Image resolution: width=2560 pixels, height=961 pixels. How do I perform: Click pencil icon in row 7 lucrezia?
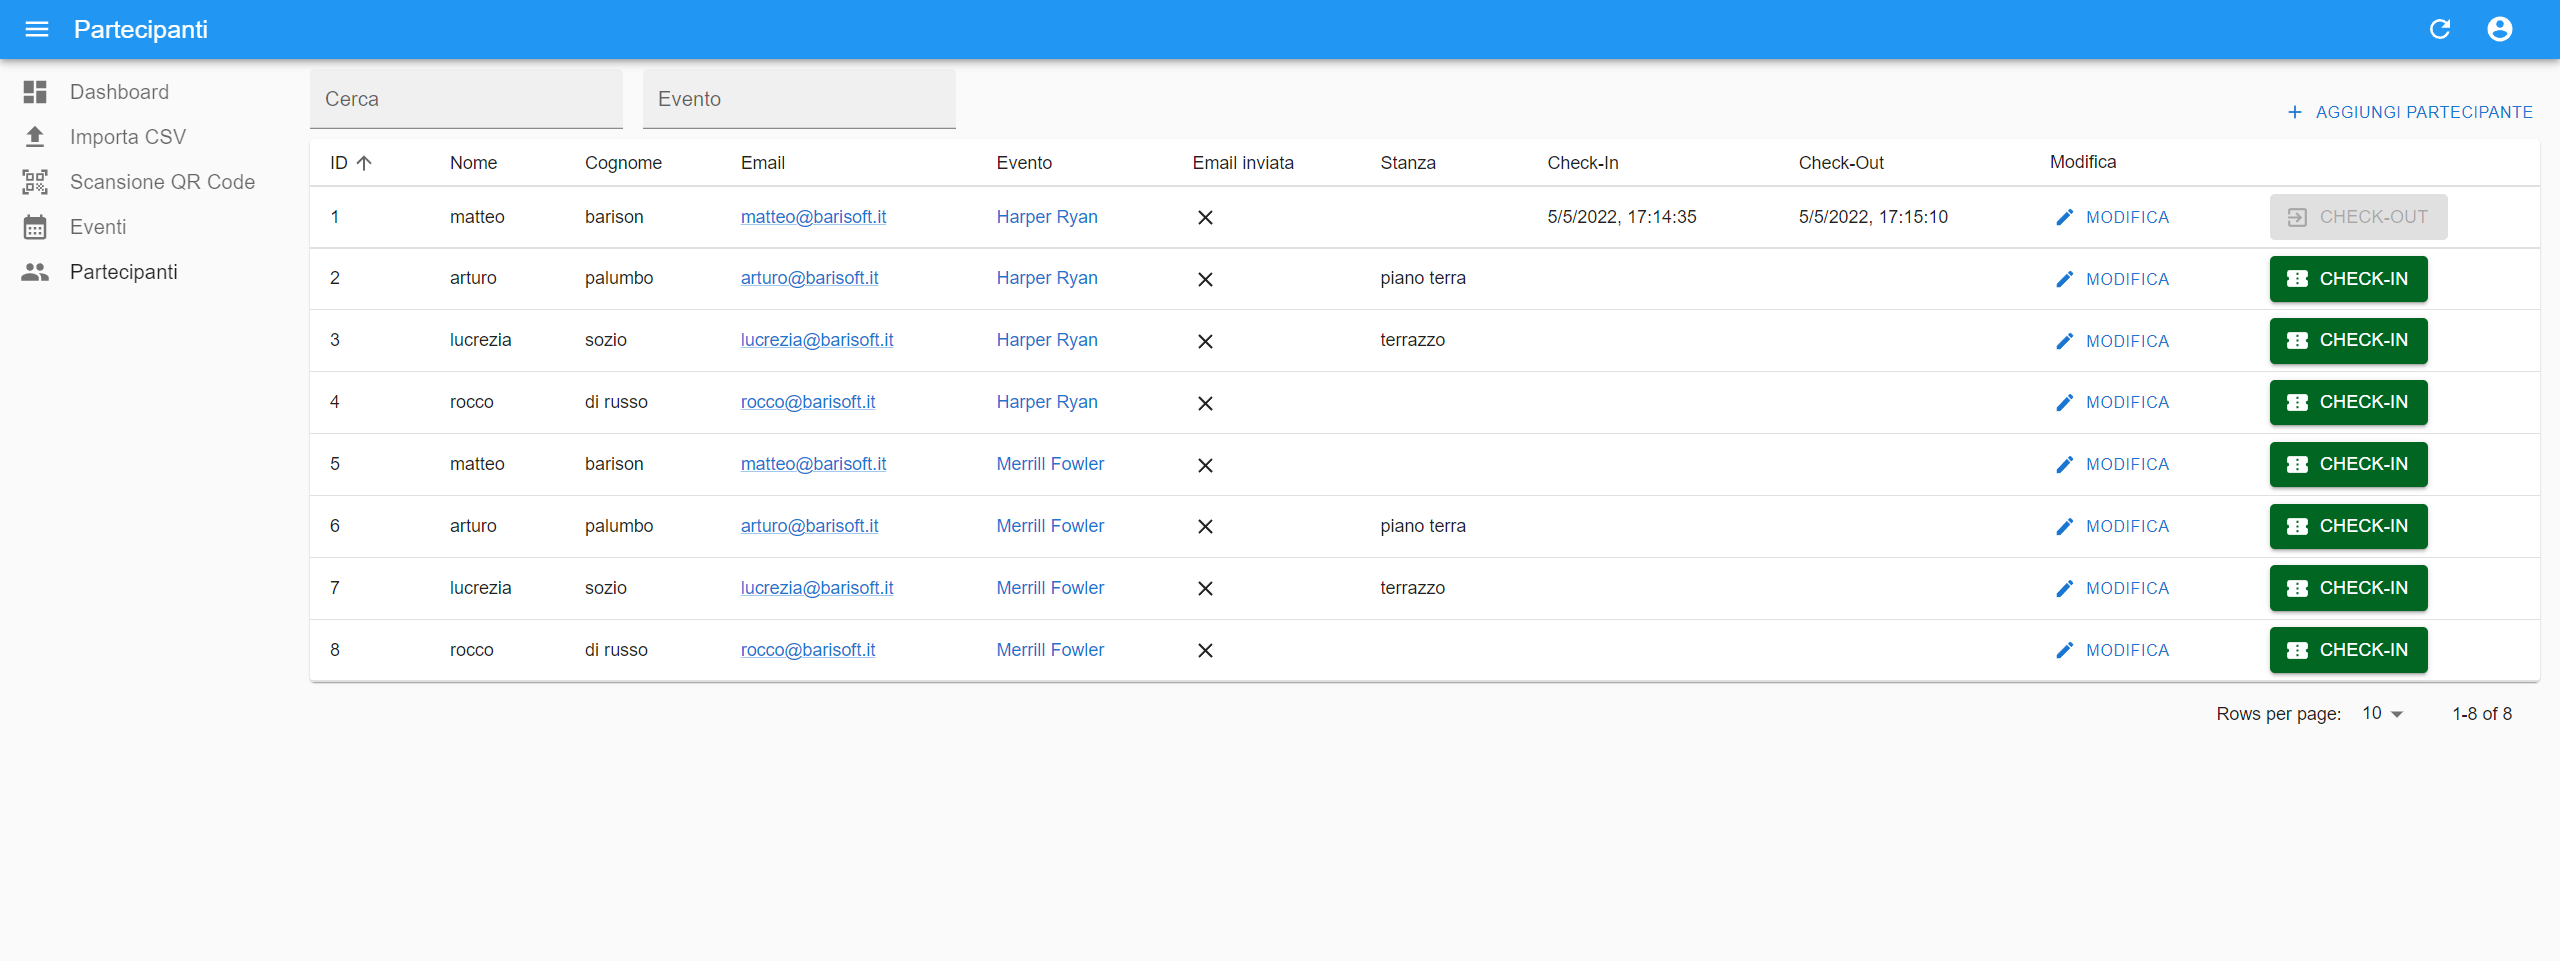pos(2065,589)
